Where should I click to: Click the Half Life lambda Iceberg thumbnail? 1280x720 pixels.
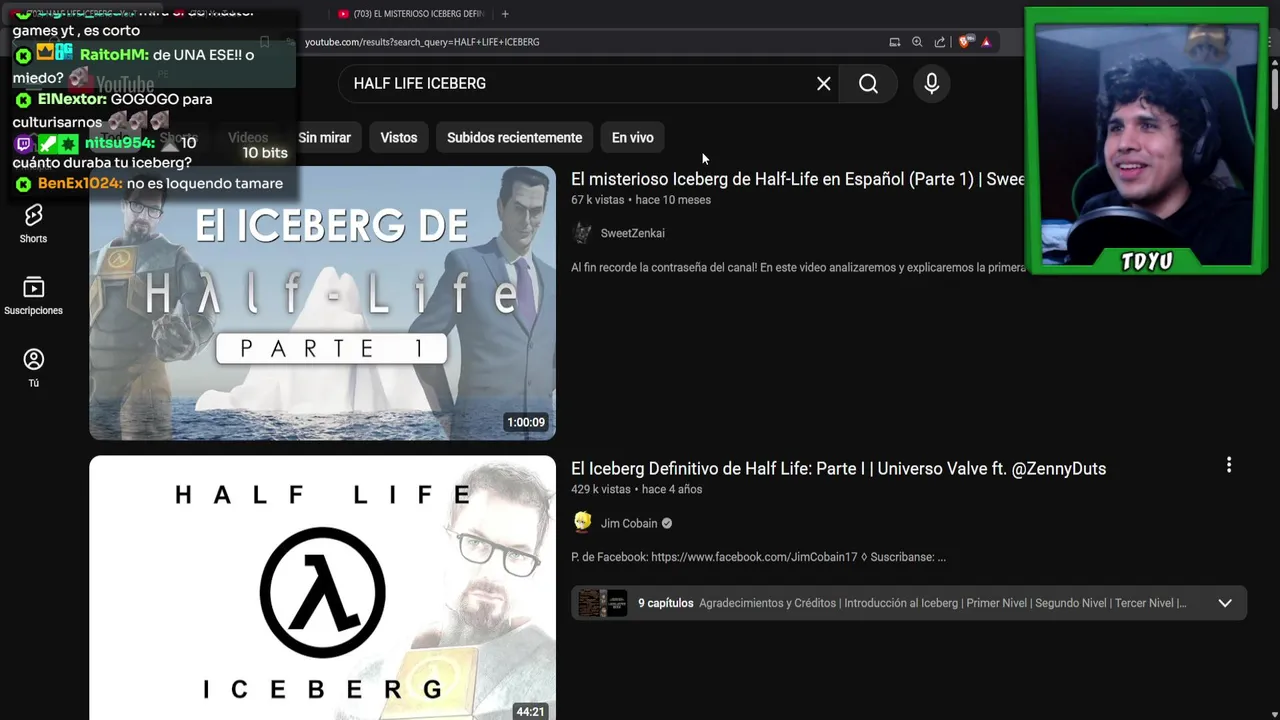(322, 588)
